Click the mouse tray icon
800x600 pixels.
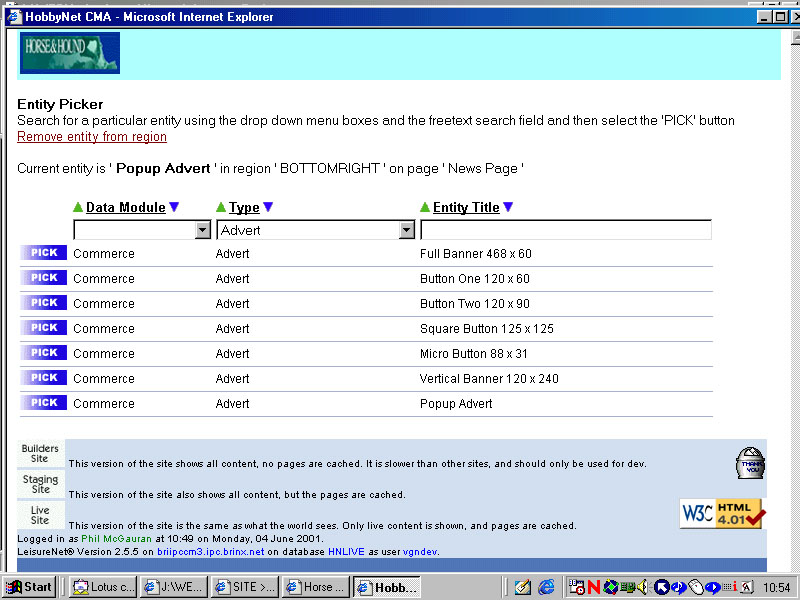point(695,587)
